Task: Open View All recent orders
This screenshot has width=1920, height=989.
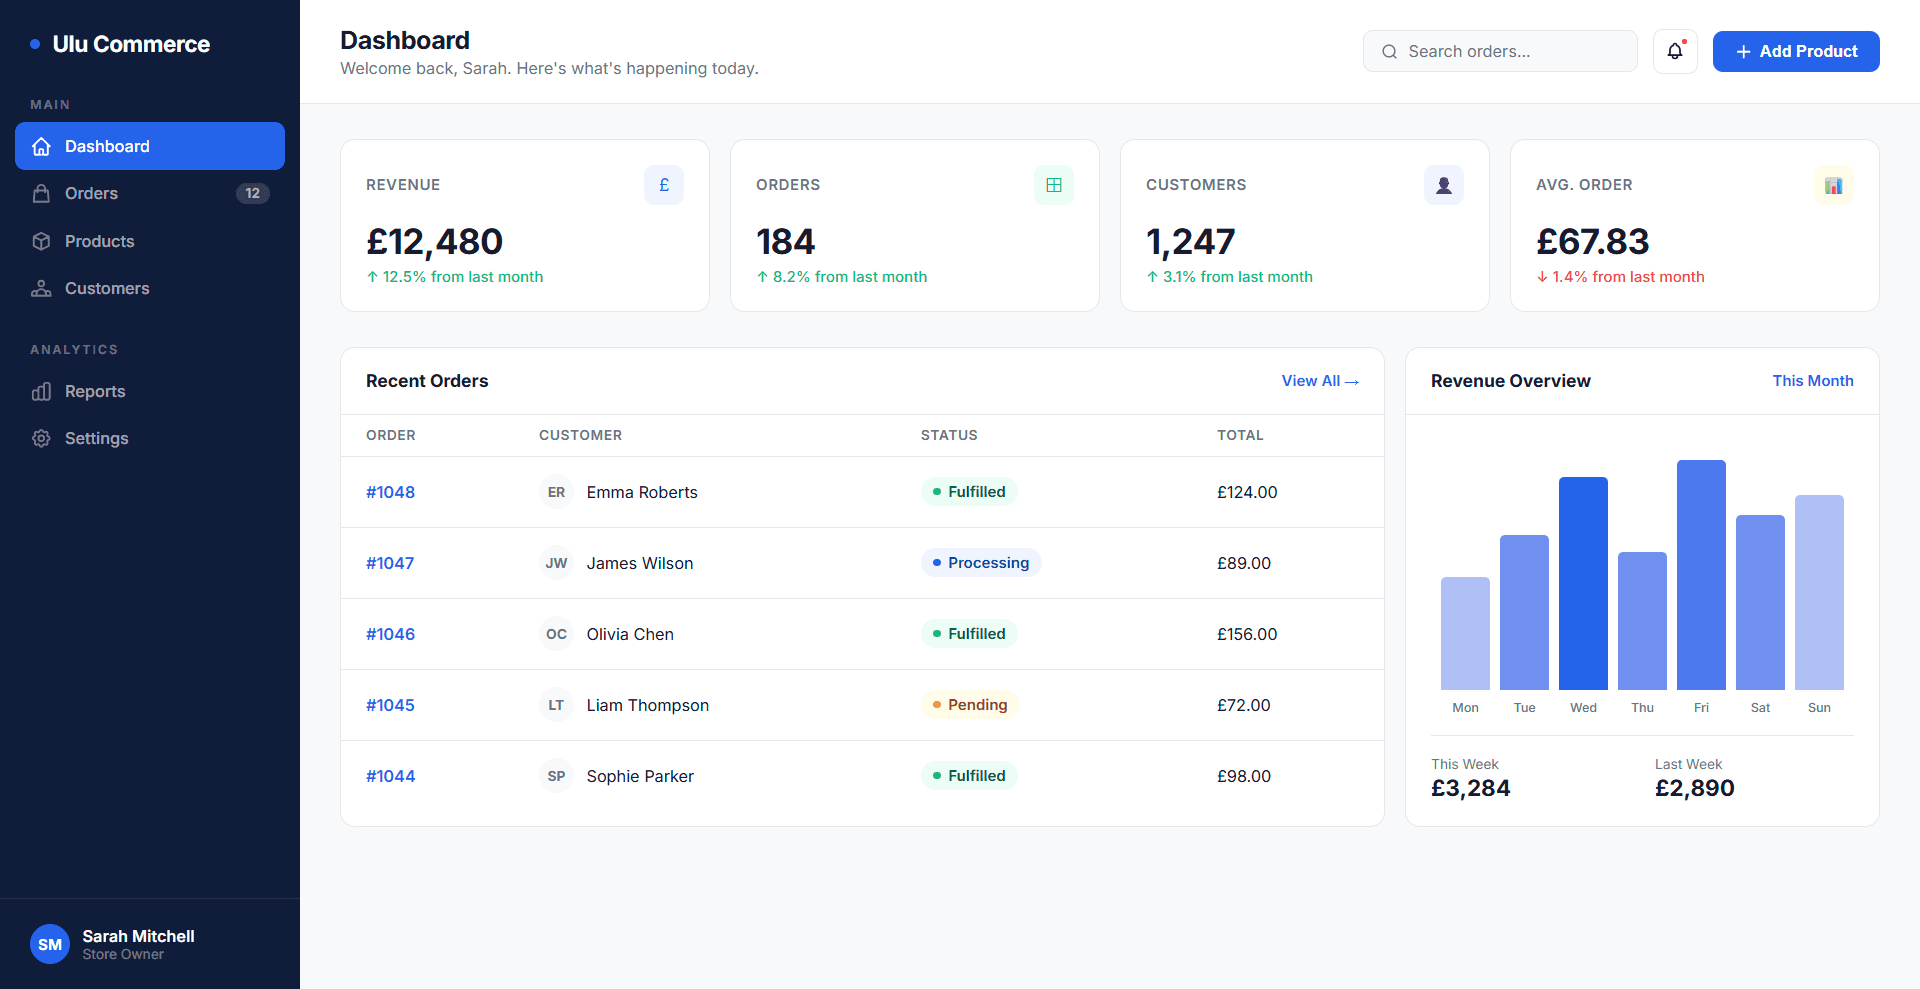Action: click(1320, 380)
